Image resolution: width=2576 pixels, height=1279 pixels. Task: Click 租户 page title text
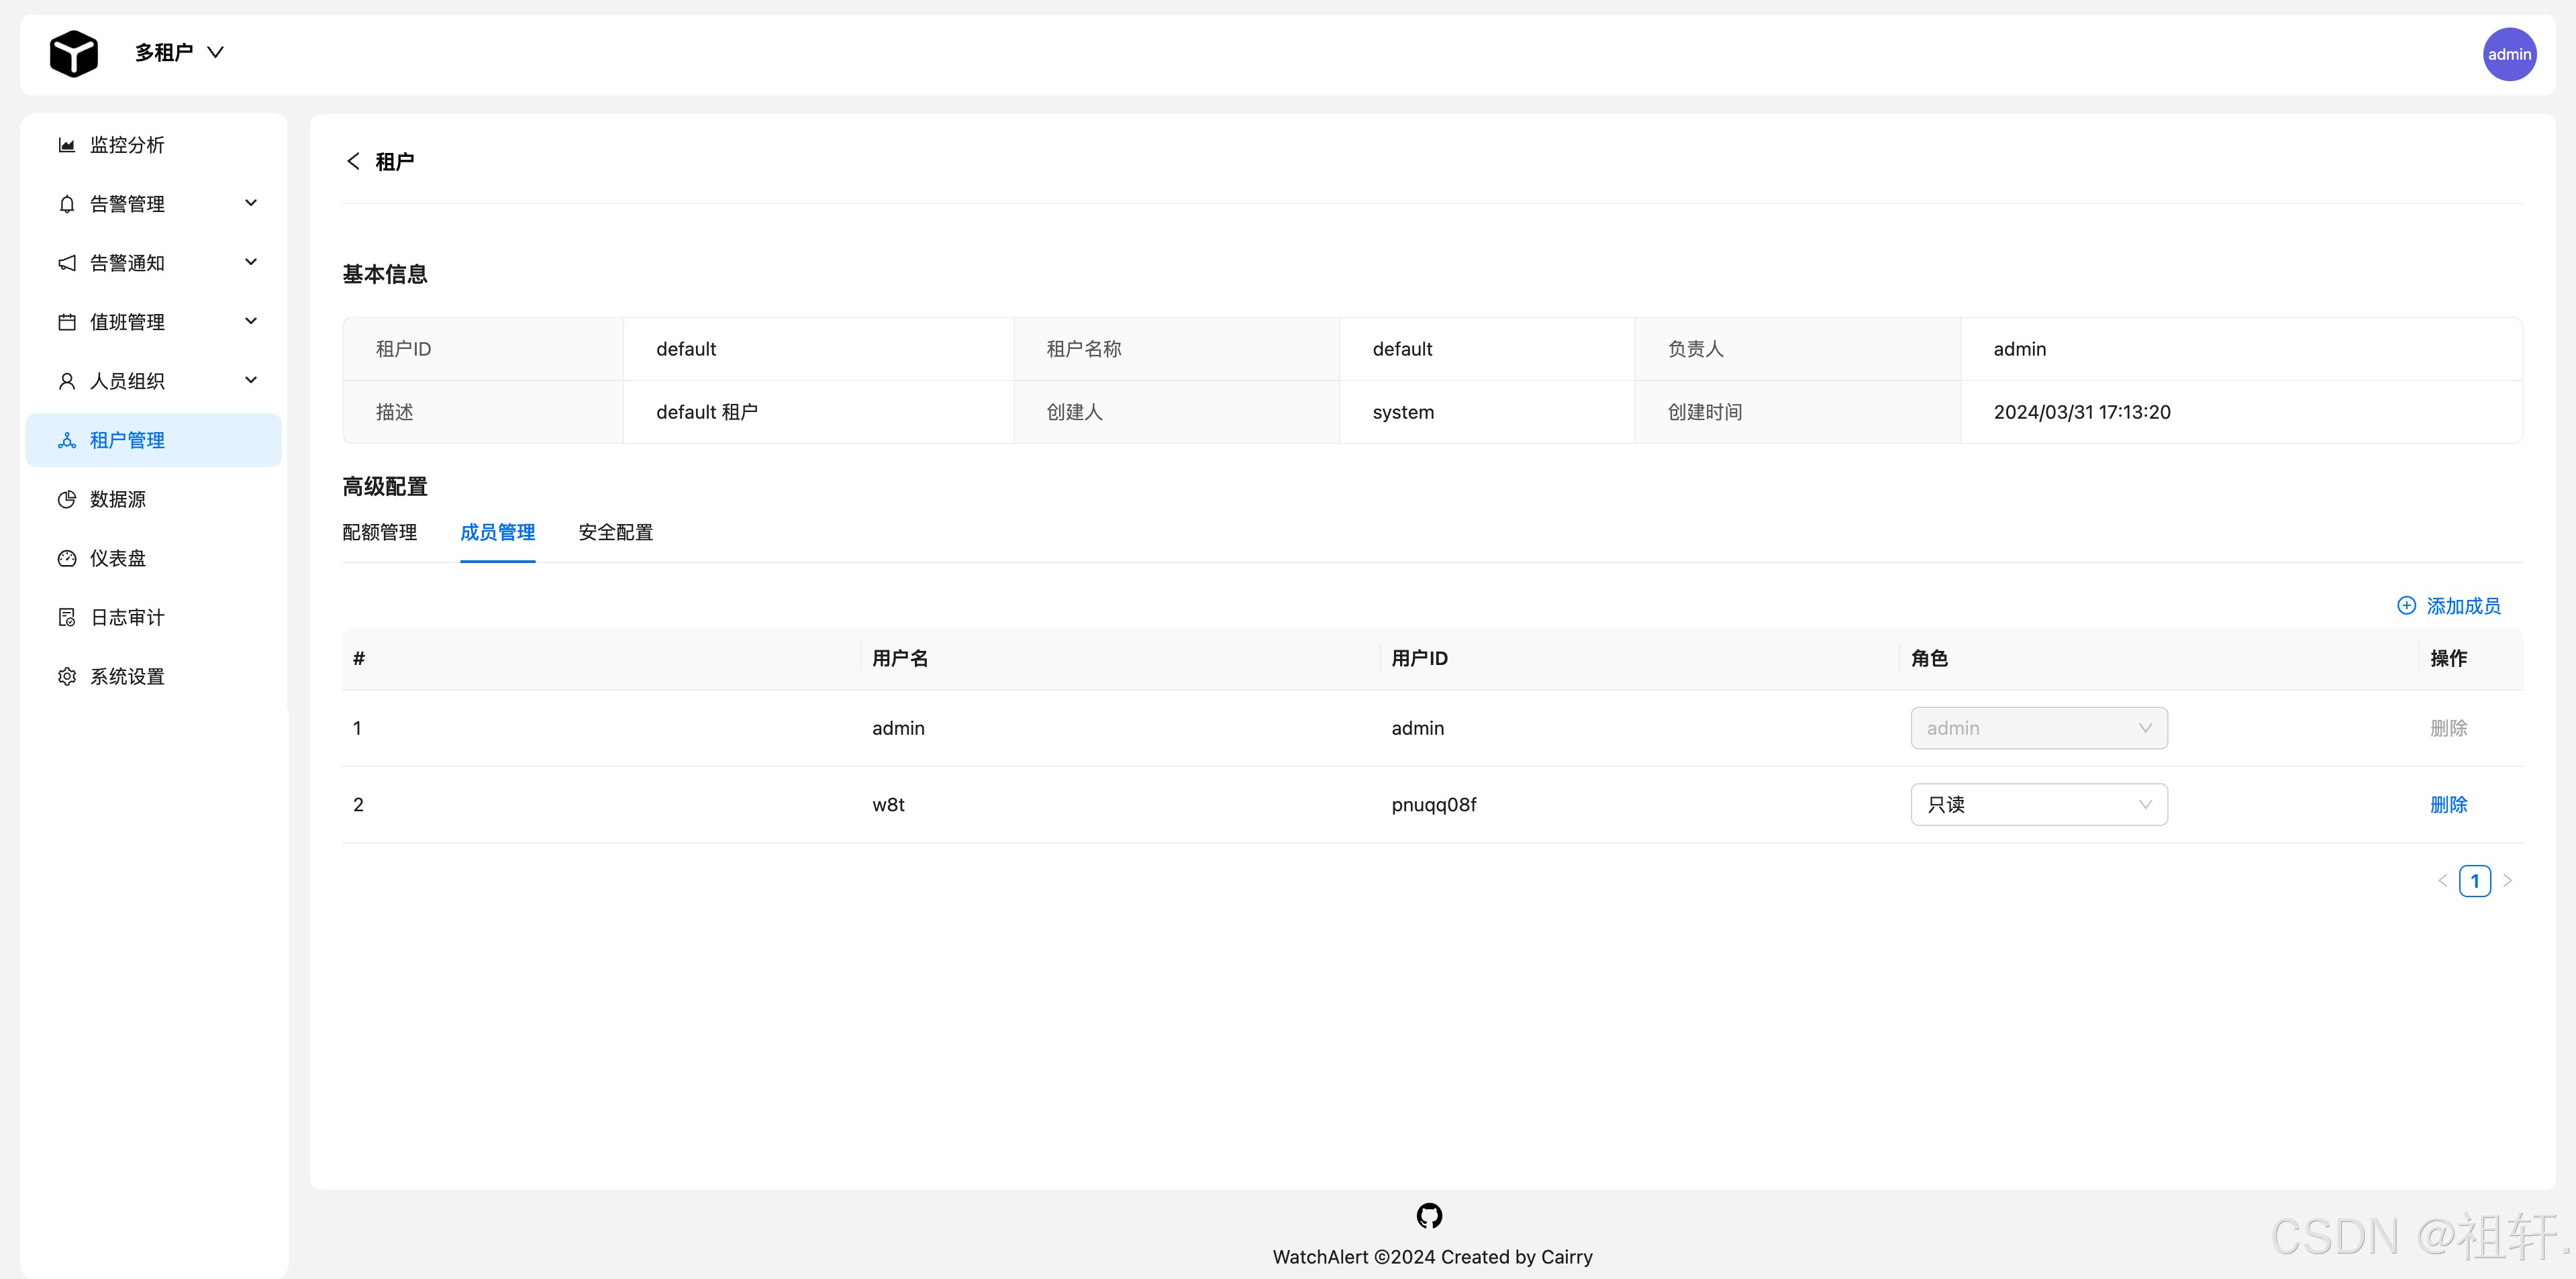pos(394,161)
